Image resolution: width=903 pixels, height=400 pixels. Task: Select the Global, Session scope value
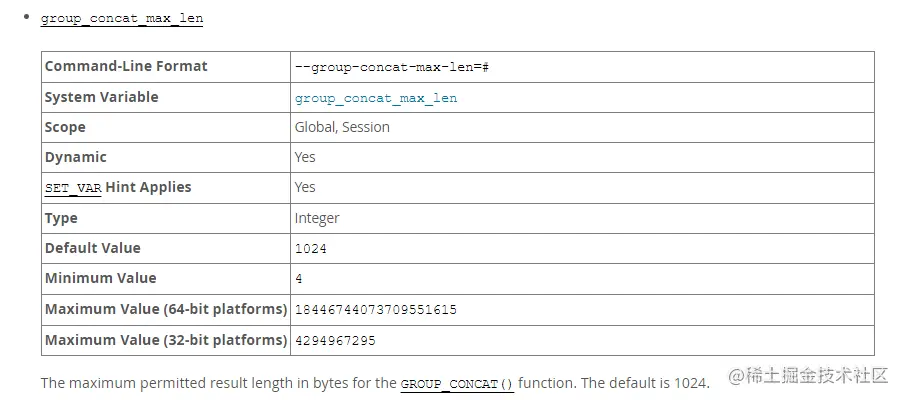tap(342, 127)
